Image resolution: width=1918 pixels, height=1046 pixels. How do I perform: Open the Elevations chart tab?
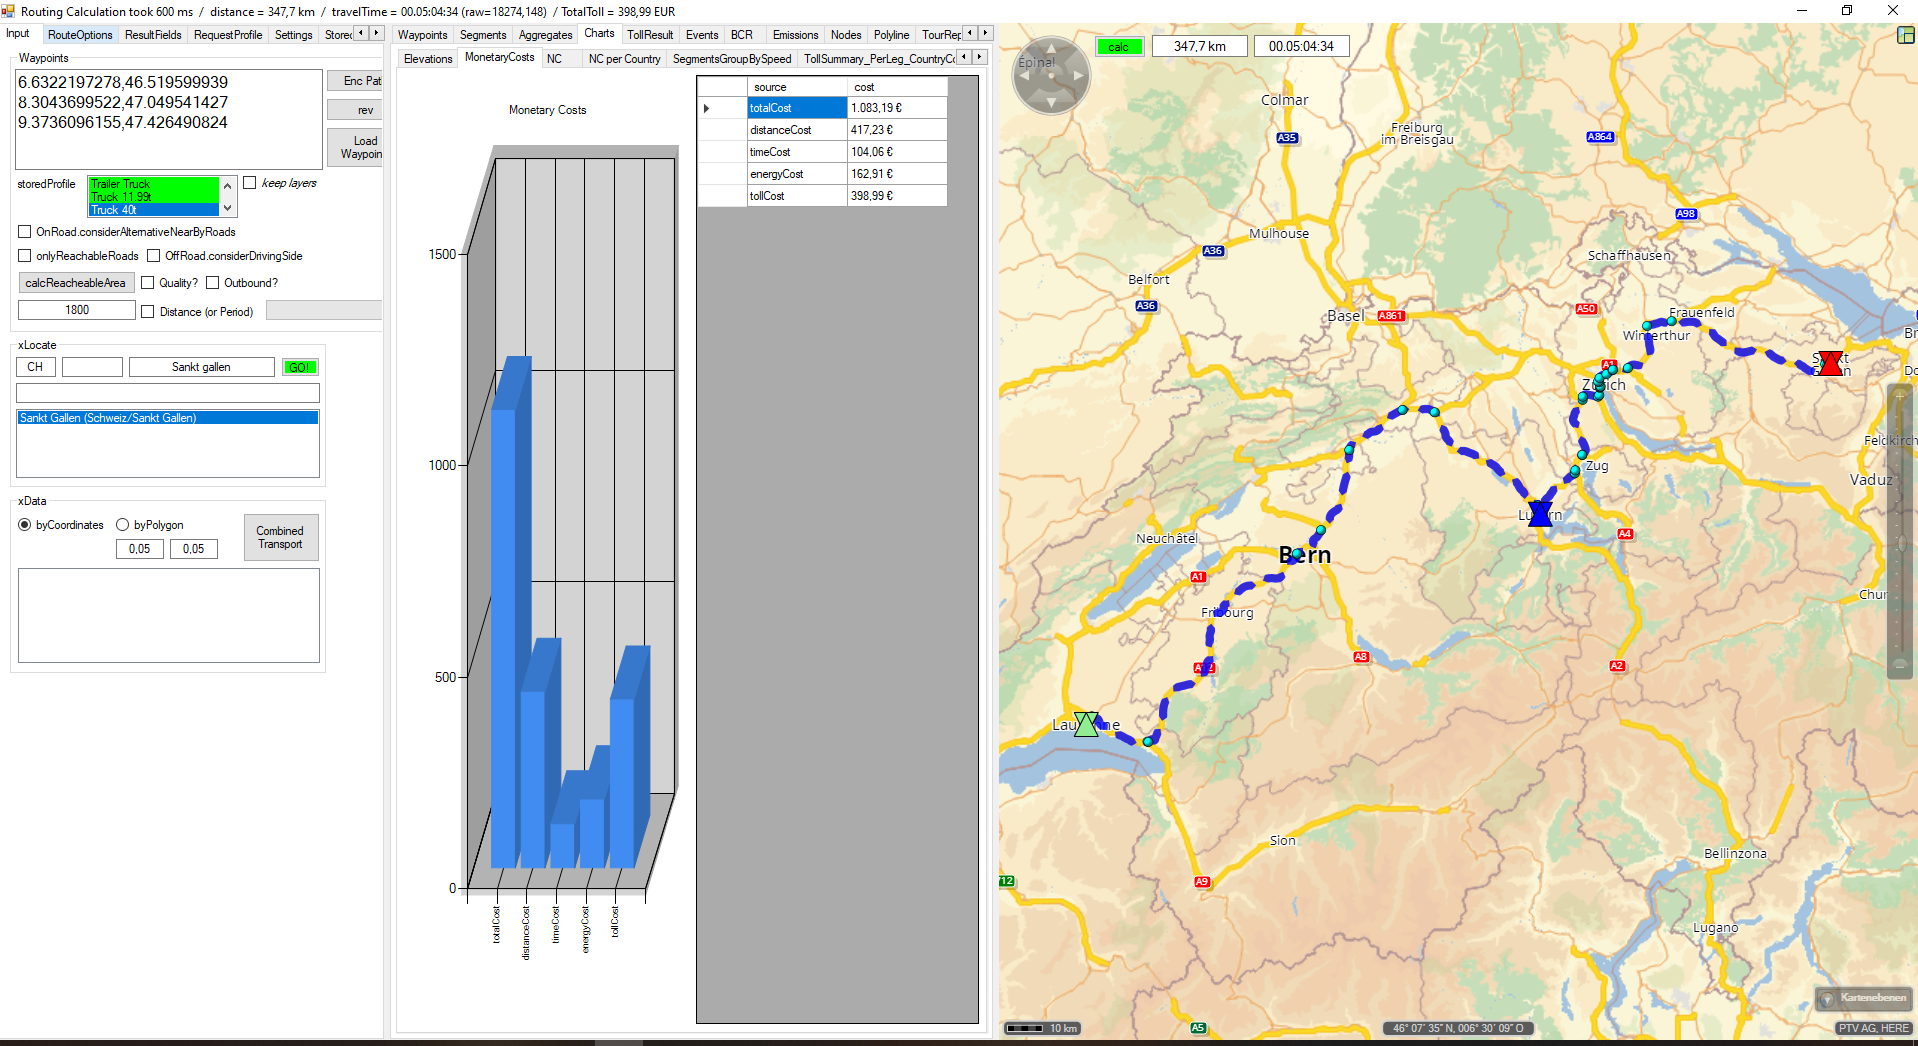(428, 59)
